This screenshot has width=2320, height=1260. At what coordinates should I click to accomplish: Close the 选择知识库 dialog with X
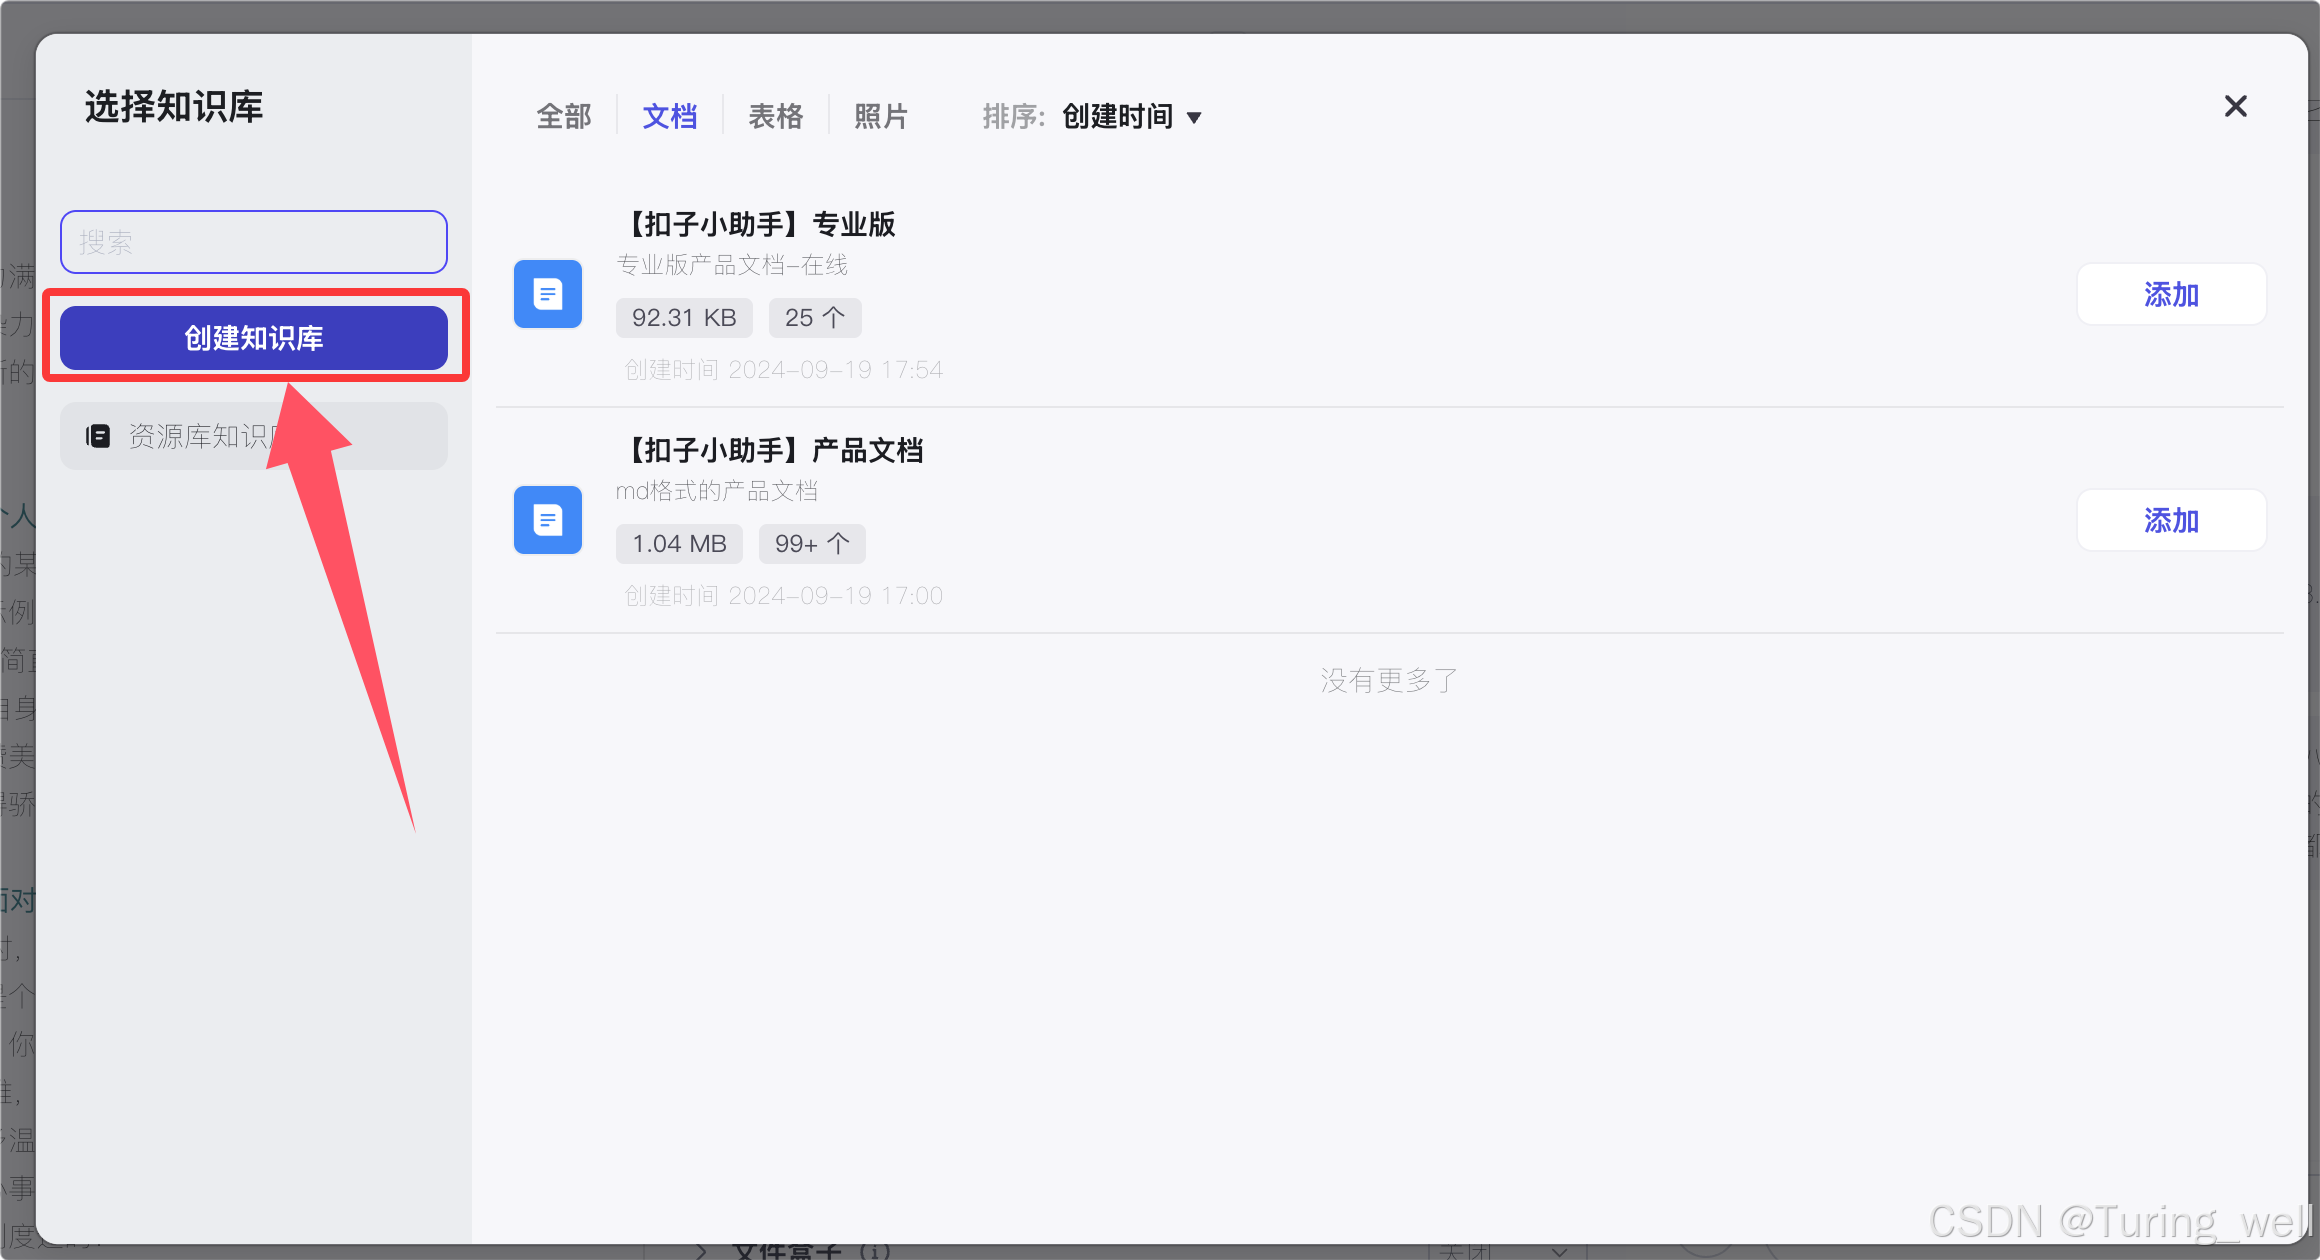point(2235,106)
